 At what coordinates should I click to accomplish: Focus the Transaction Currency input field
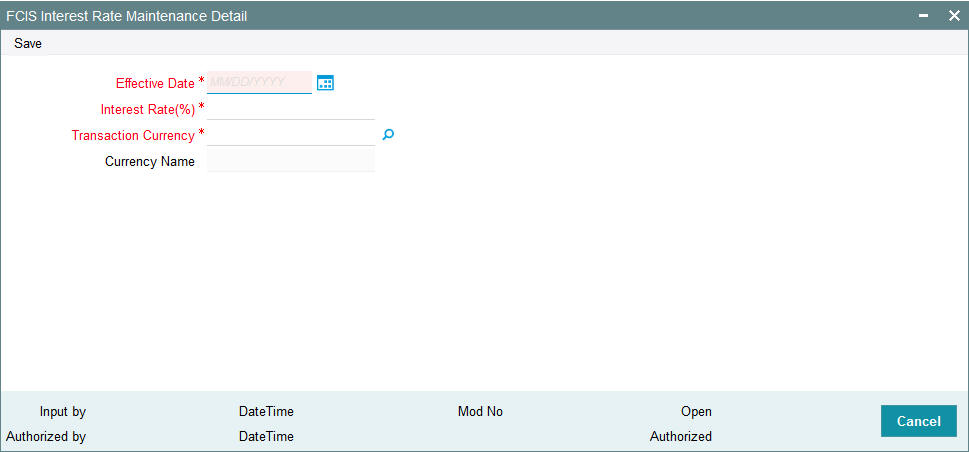coord(291,135)
